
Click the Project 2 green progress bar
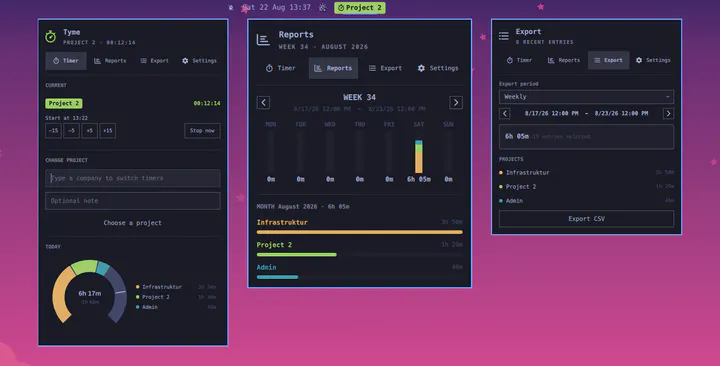pos(297,254)
